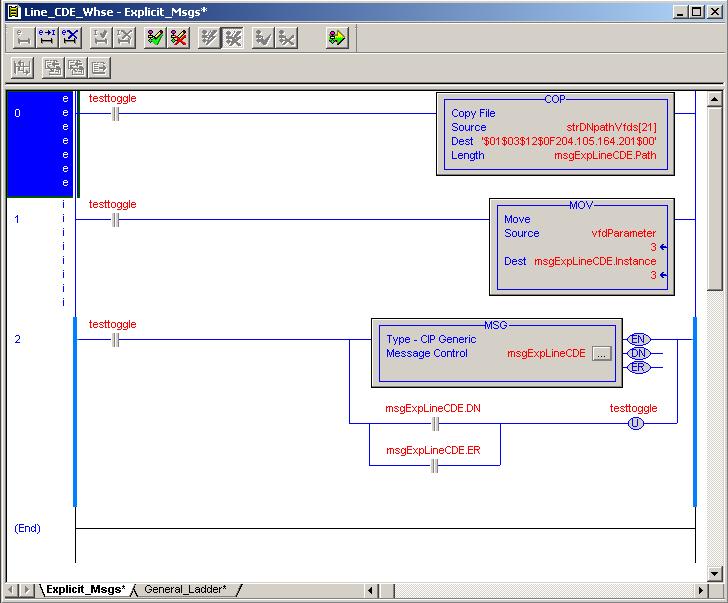Accept pending program edits with green check icon
Image resolution: width=728 pixels, height=603 pixels.
coord(155,38)
